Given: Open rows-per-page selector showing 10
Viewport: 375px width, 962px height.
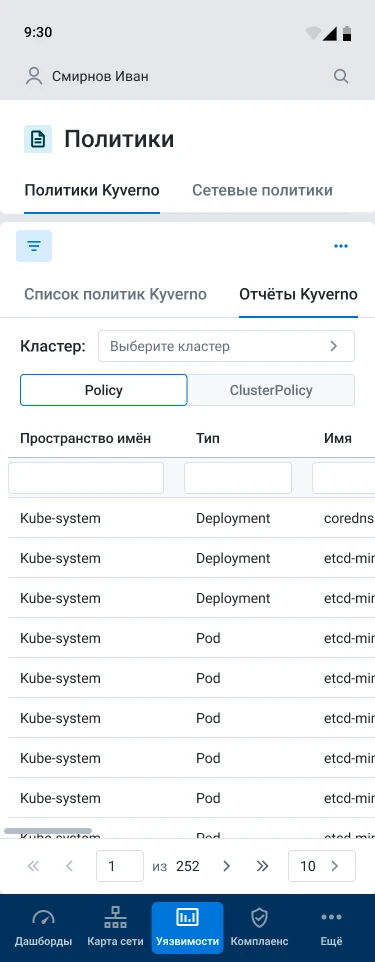Looking at the screenshot, I should tap(322, 866).
